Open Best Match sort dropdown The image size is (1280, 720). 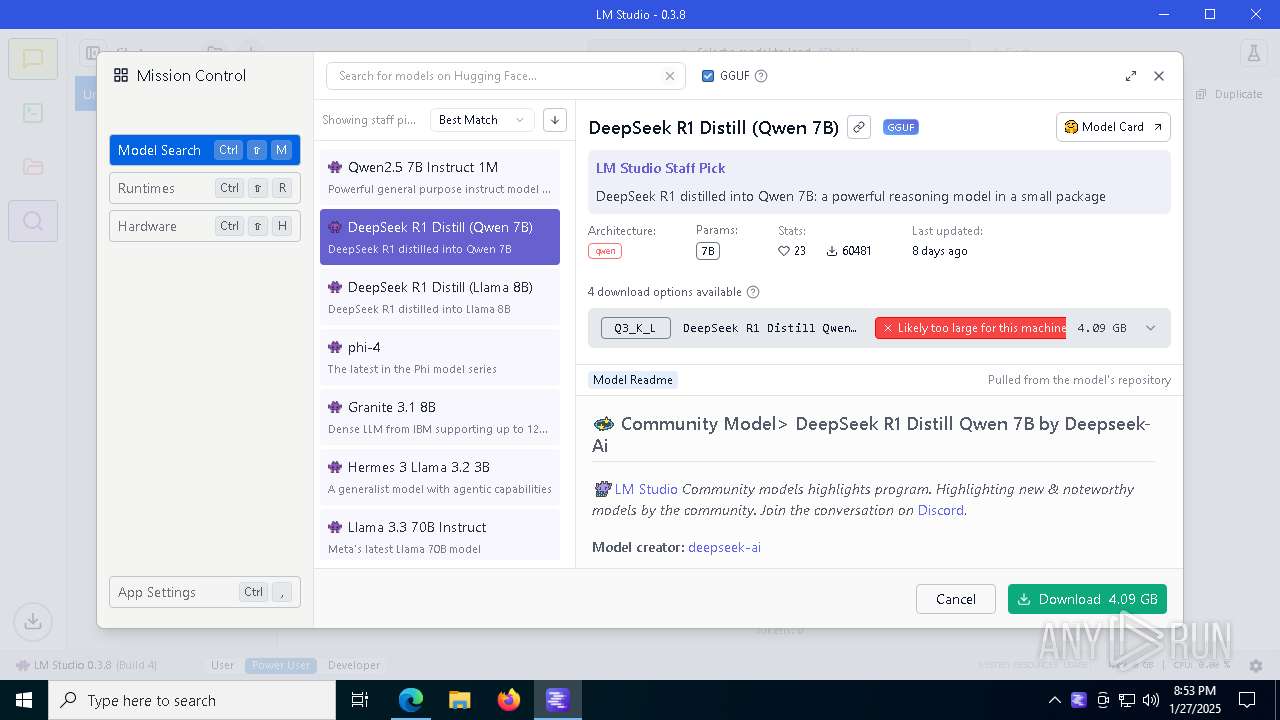pos(481,120)
